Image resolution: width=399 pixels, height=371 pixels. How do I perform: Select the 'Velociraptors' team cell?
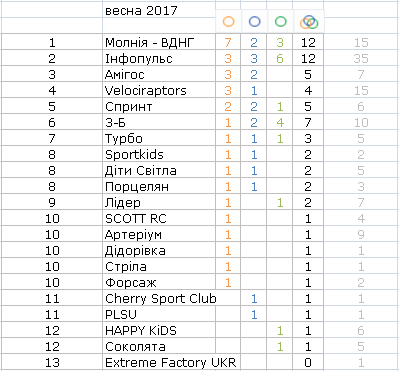pyautogui.click(x=159, y=90)
